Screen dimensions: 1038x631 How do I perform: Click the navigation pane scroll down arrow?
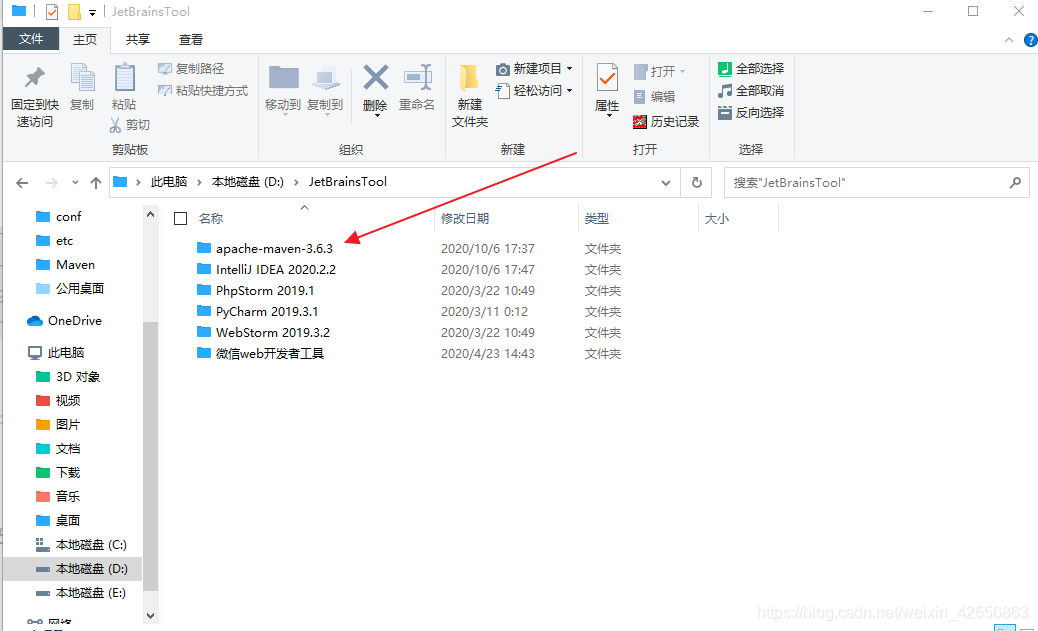pos(150,615)
